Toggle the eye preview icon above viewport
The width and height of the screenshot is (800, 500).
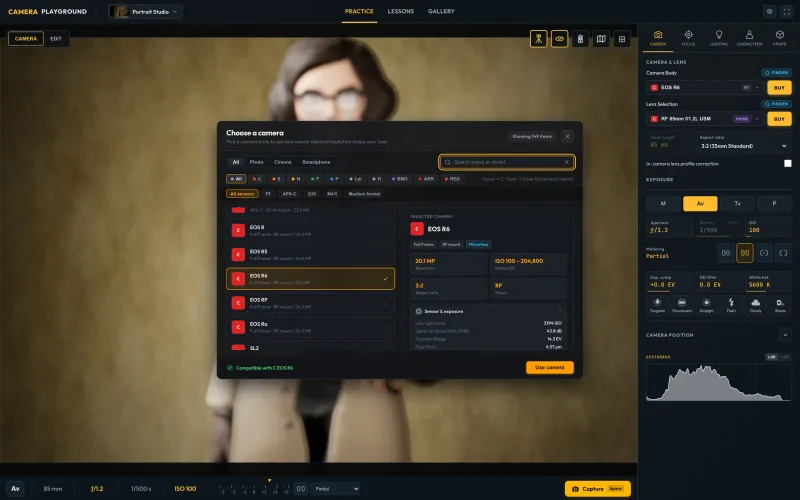point(559,39)
